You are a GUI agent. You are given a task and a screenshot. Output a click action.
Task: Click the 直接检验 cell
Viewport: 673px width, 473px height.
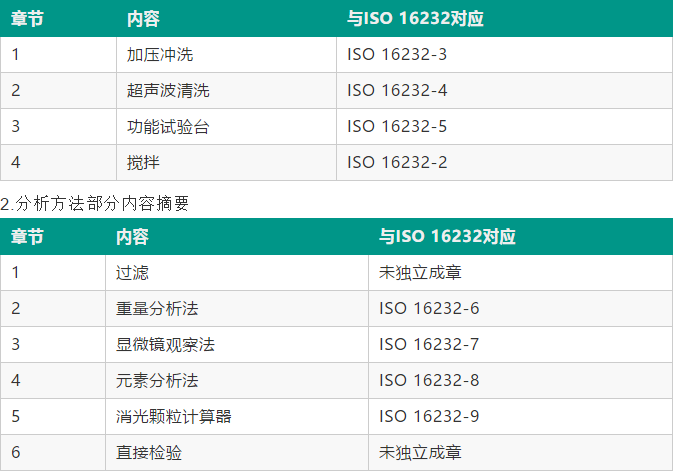tap(237, 453)
